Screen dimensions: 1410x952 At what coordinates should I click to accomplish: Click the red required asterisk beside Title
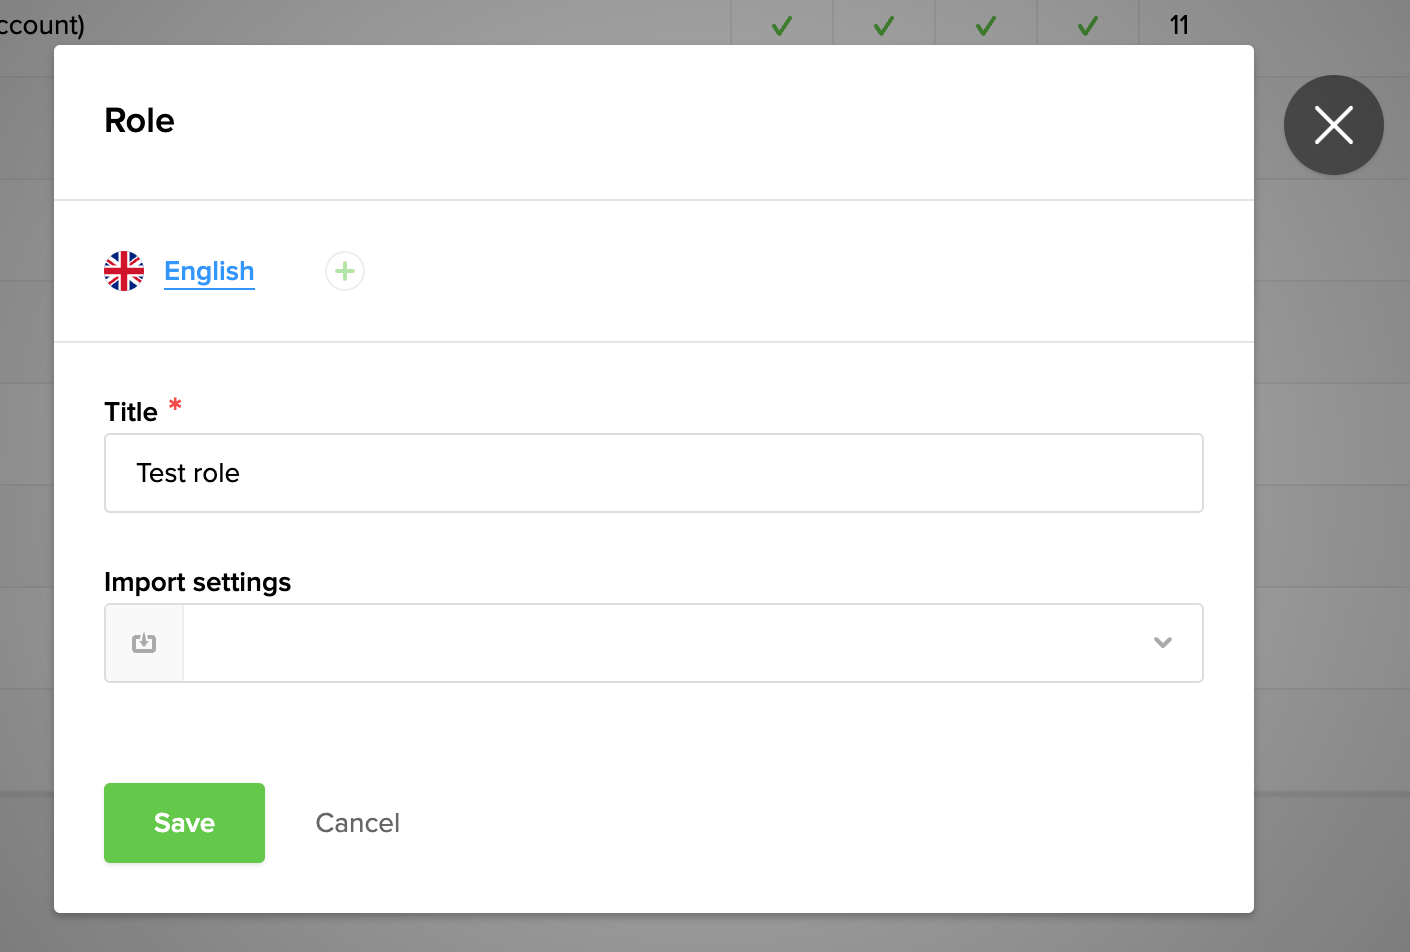tap(175, 405)
